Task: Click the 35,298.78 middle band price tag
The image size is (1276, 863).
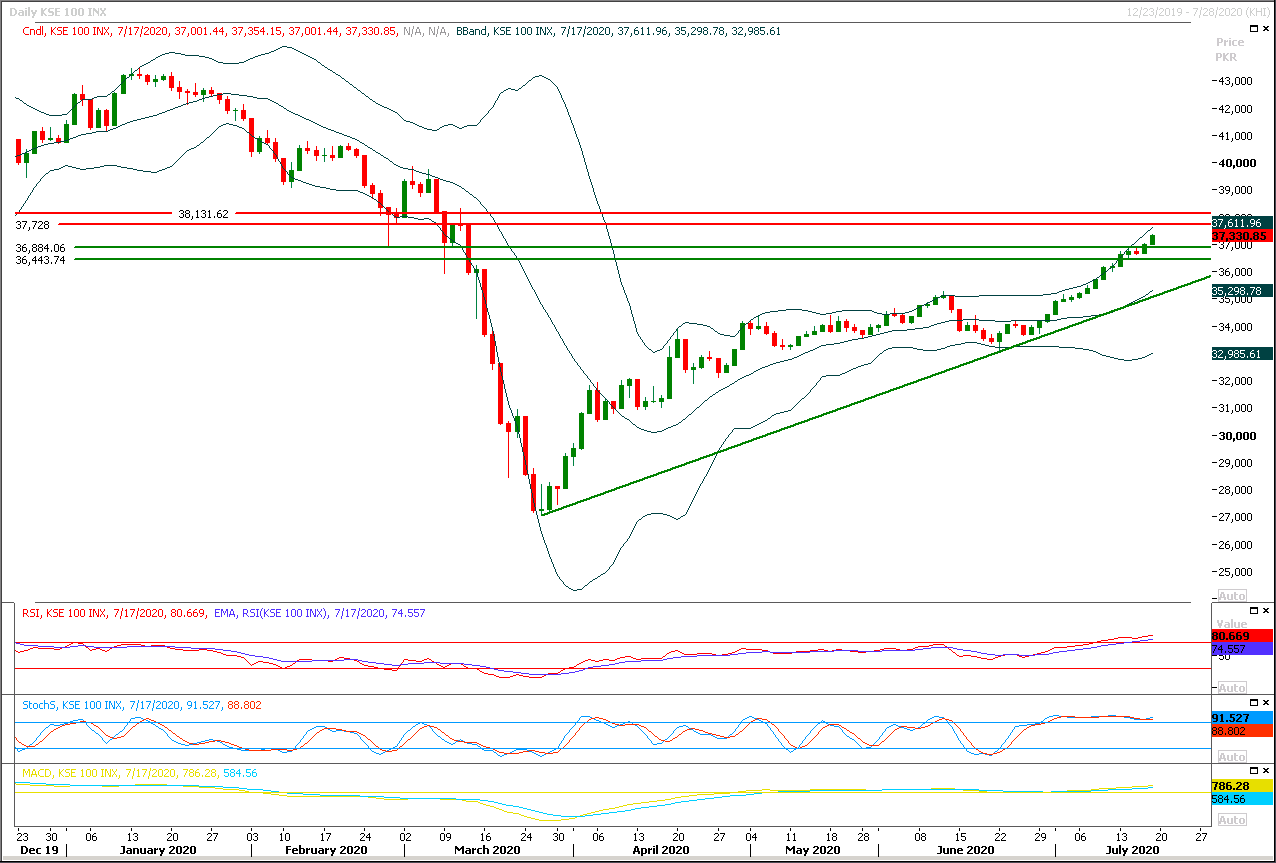Action: (1242, 291)
